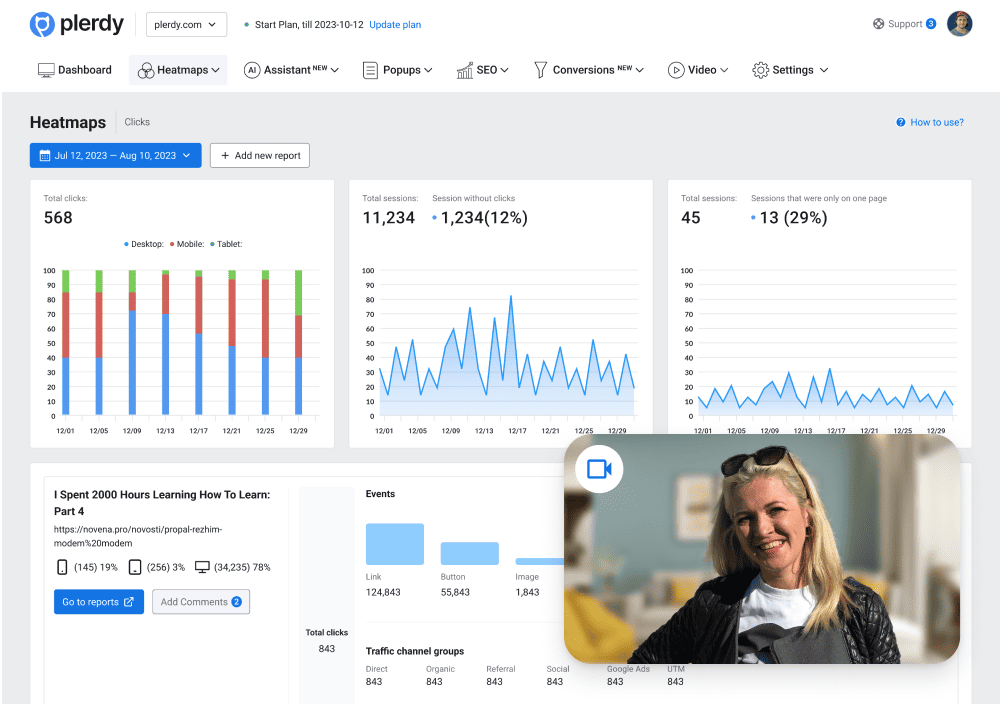Toggle the Mobile legend series
This screenshot has height=704, width=1000.
[x=188, y=244]
